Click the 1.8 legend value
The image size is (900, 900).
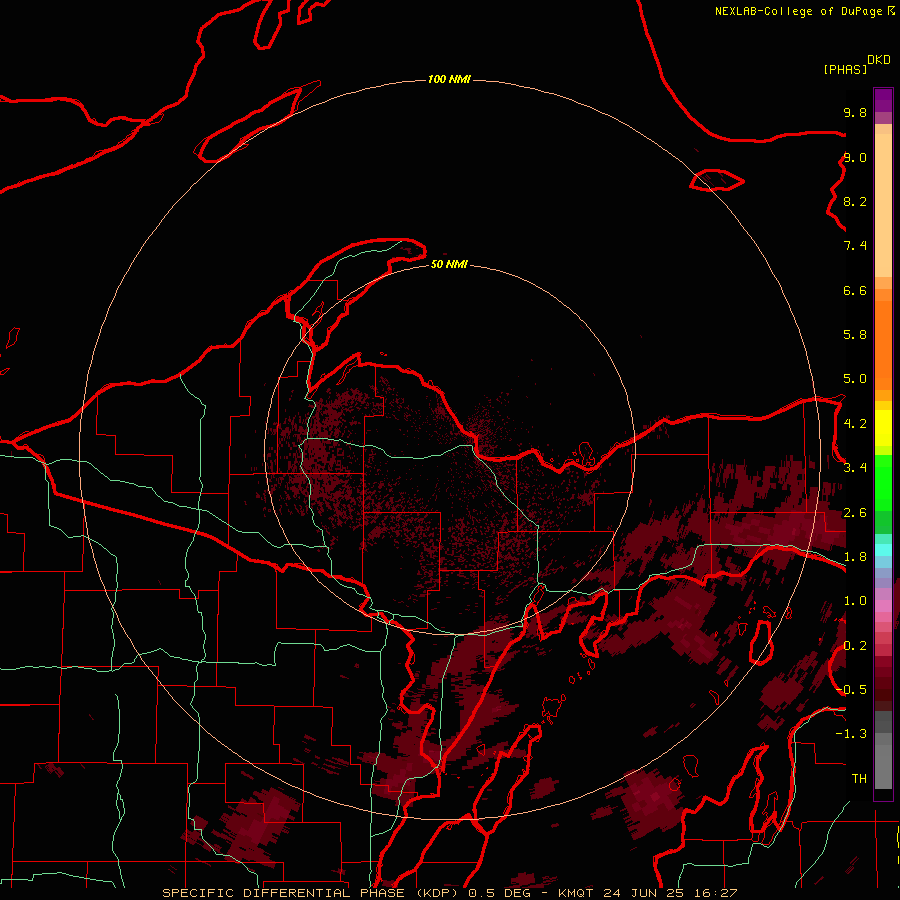click(x=855, y=557)
